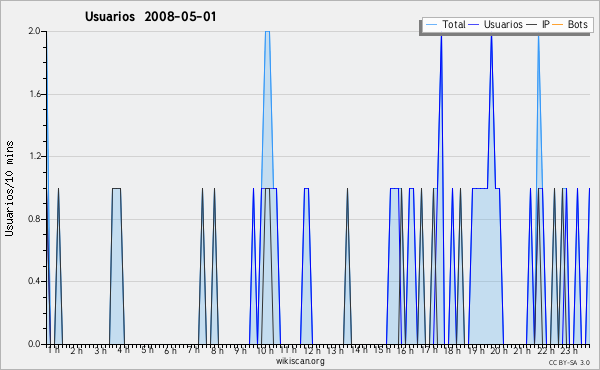Click the 2.0 y-axis tick label
Screen dimensions: 600x370
[34, 31]
